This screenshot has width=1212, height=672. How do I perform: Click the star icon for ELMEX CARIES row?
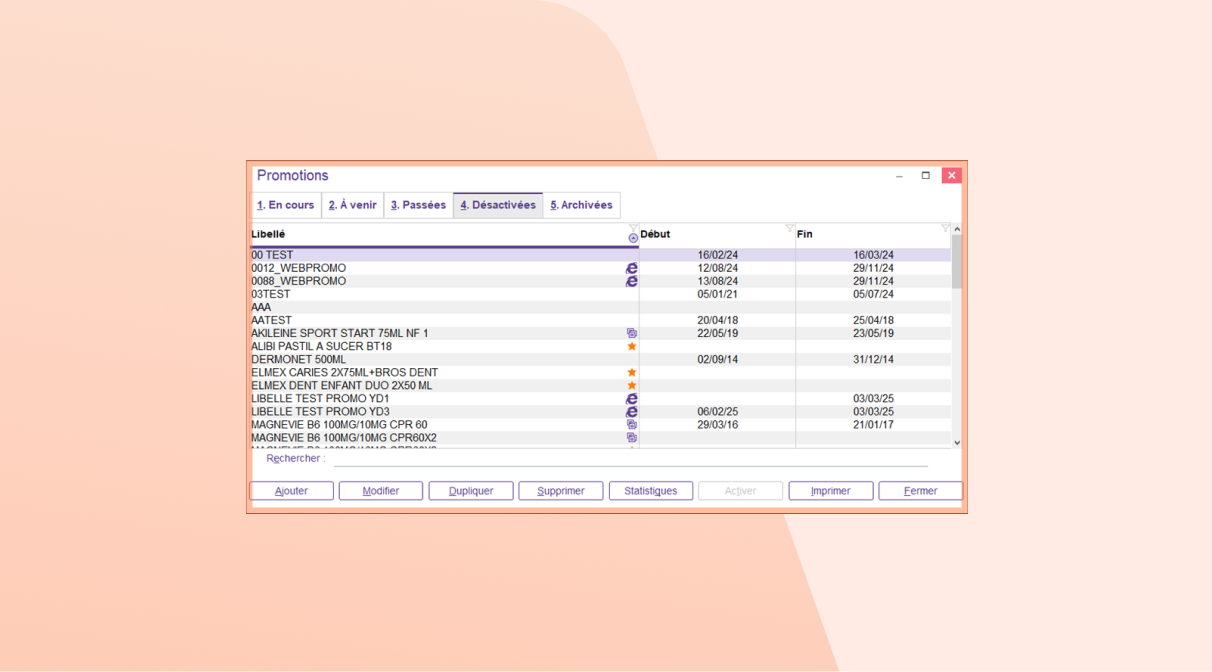click(631, 372)
